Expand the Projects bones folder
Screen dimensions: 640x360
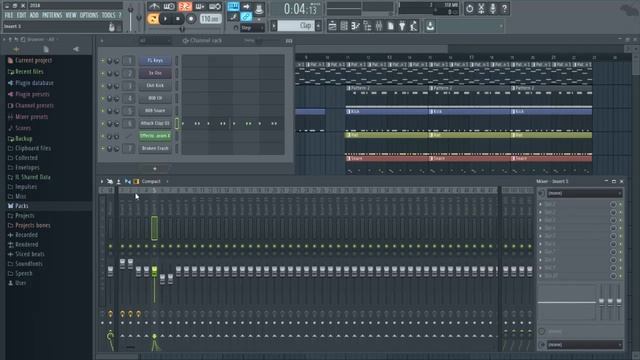tap(33, 225)
